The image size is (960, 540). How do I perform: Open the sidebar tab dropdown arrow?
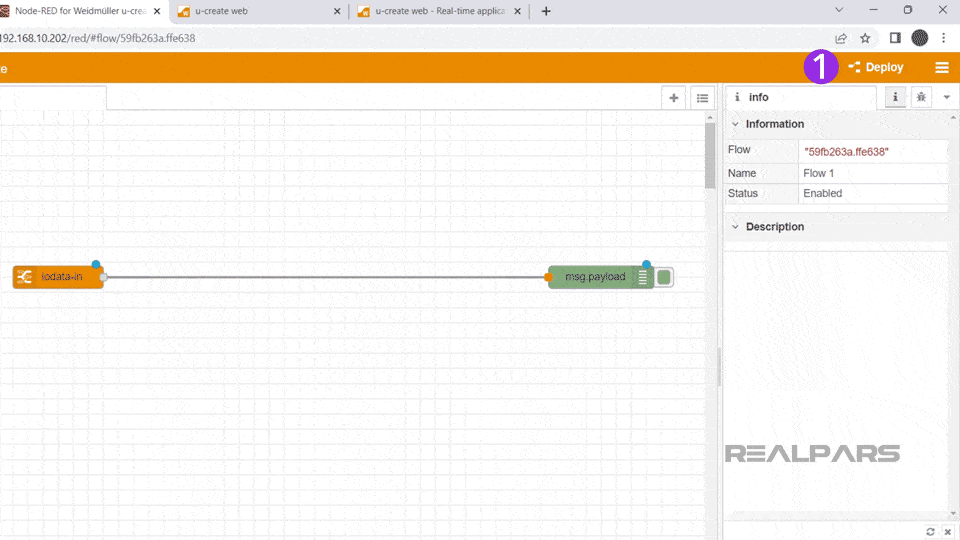tap(947, 97)
